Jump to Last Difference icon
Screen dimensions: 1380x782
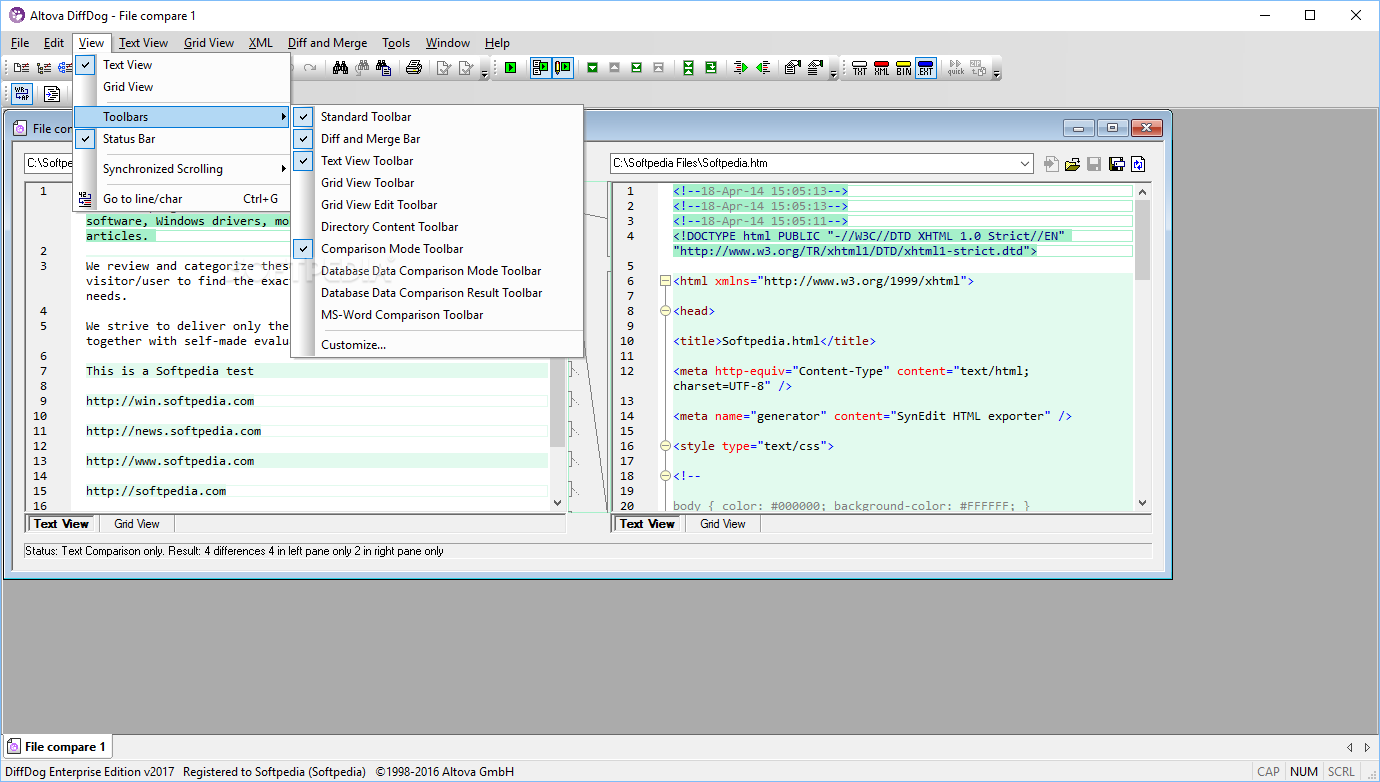coord(636,68)
